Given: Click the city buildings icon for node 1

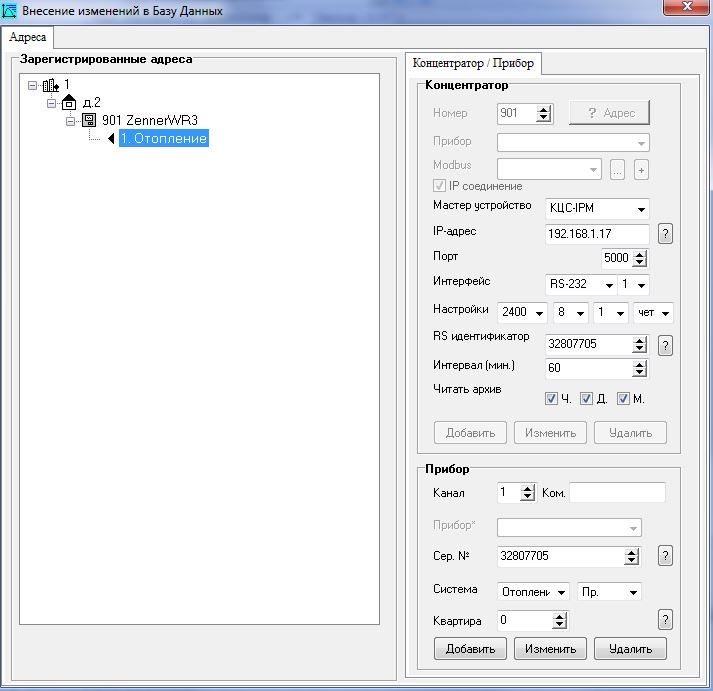Looking at the screenshot, I should 50,85.
